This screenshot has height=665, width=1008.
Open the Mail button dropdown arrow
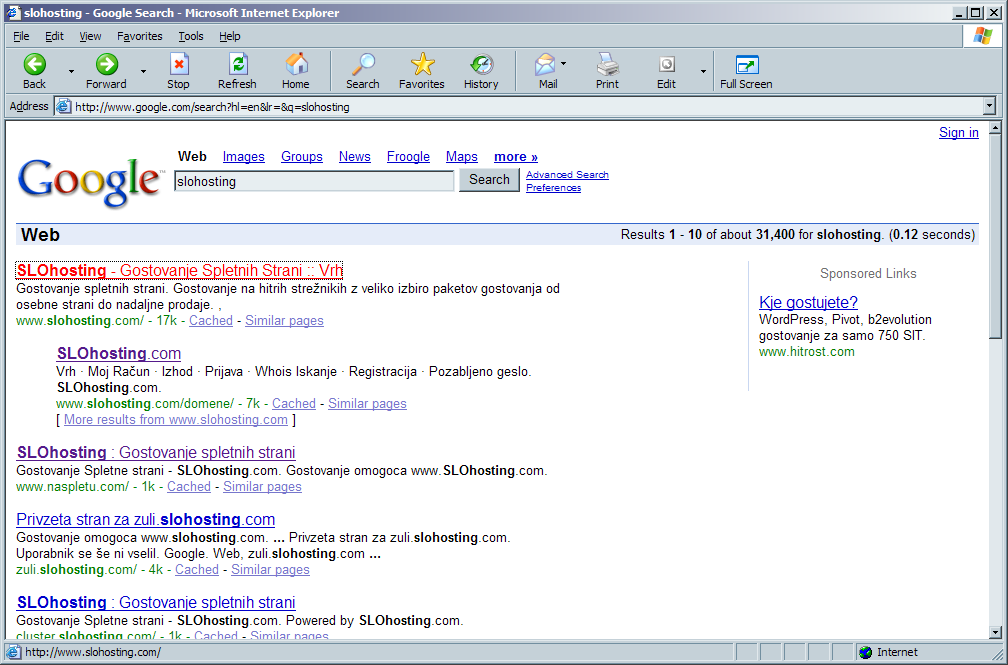point(564,64)
